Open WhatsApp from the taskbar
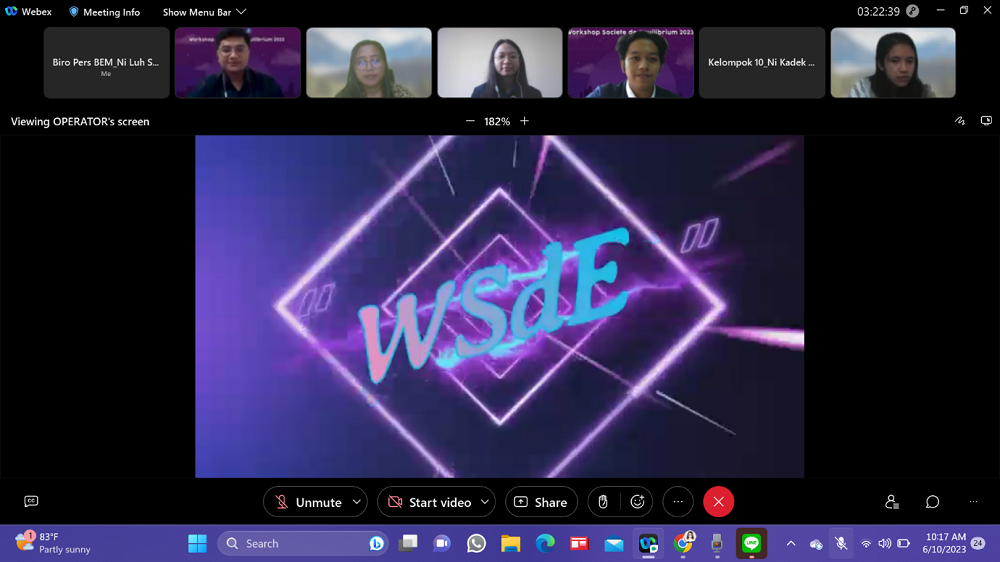Screen dimensions: 1000x562 coord(476,543)
